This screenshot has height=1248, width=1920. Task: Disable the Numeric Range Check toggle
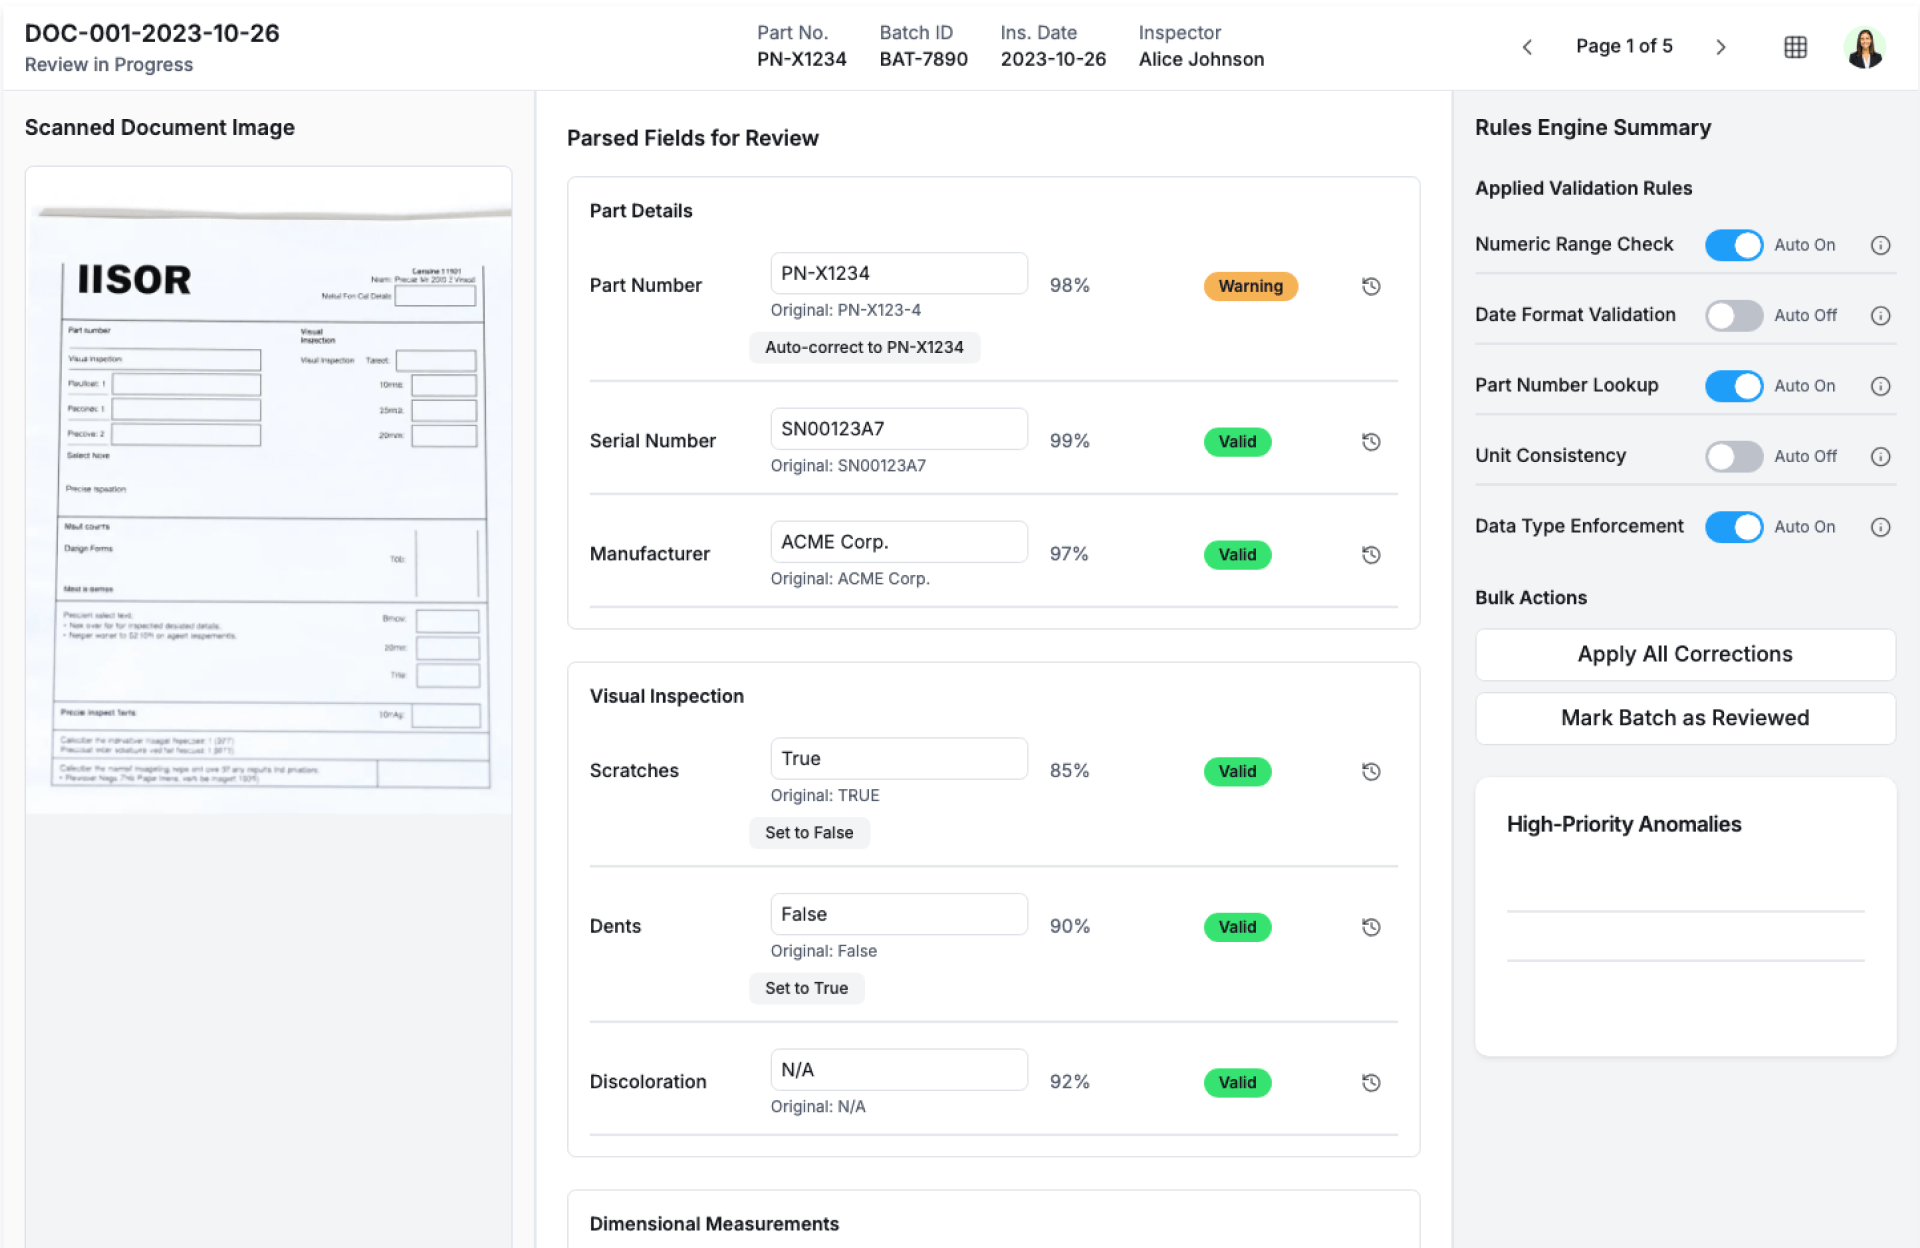tap(1733, 245)
